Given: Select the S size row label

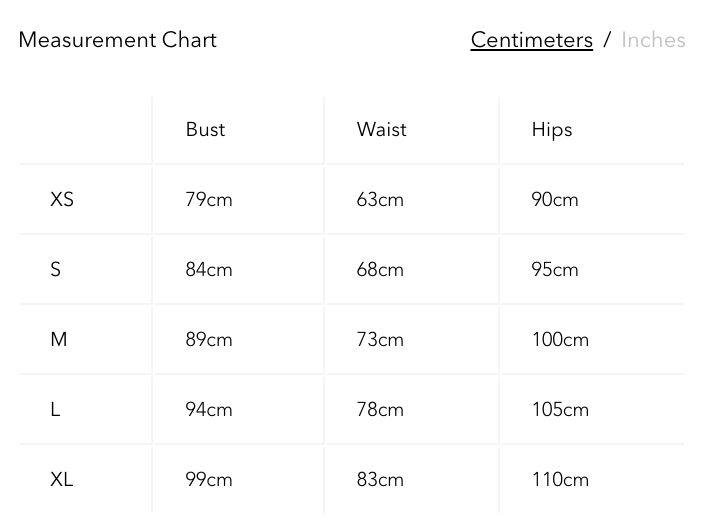Looking at the screenshot, I should (x=55, y=269).
